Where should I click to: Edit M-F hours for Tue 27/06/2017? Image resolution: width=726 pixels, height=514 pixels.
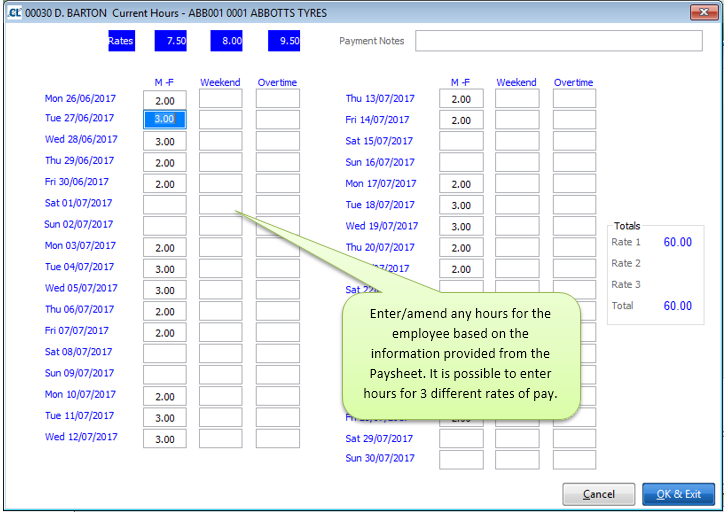pyautogui.click(x=165, y=119)
